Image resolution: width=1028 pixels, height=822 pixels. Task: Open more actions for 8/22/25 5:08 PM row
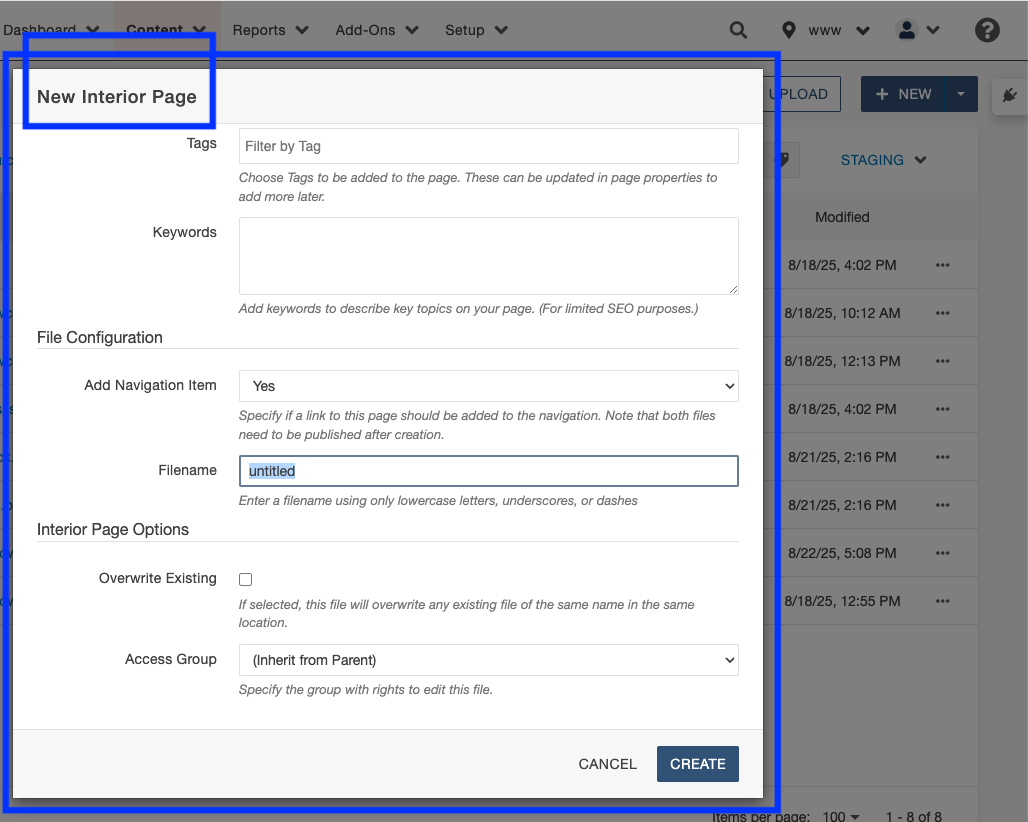click(942, 553)
